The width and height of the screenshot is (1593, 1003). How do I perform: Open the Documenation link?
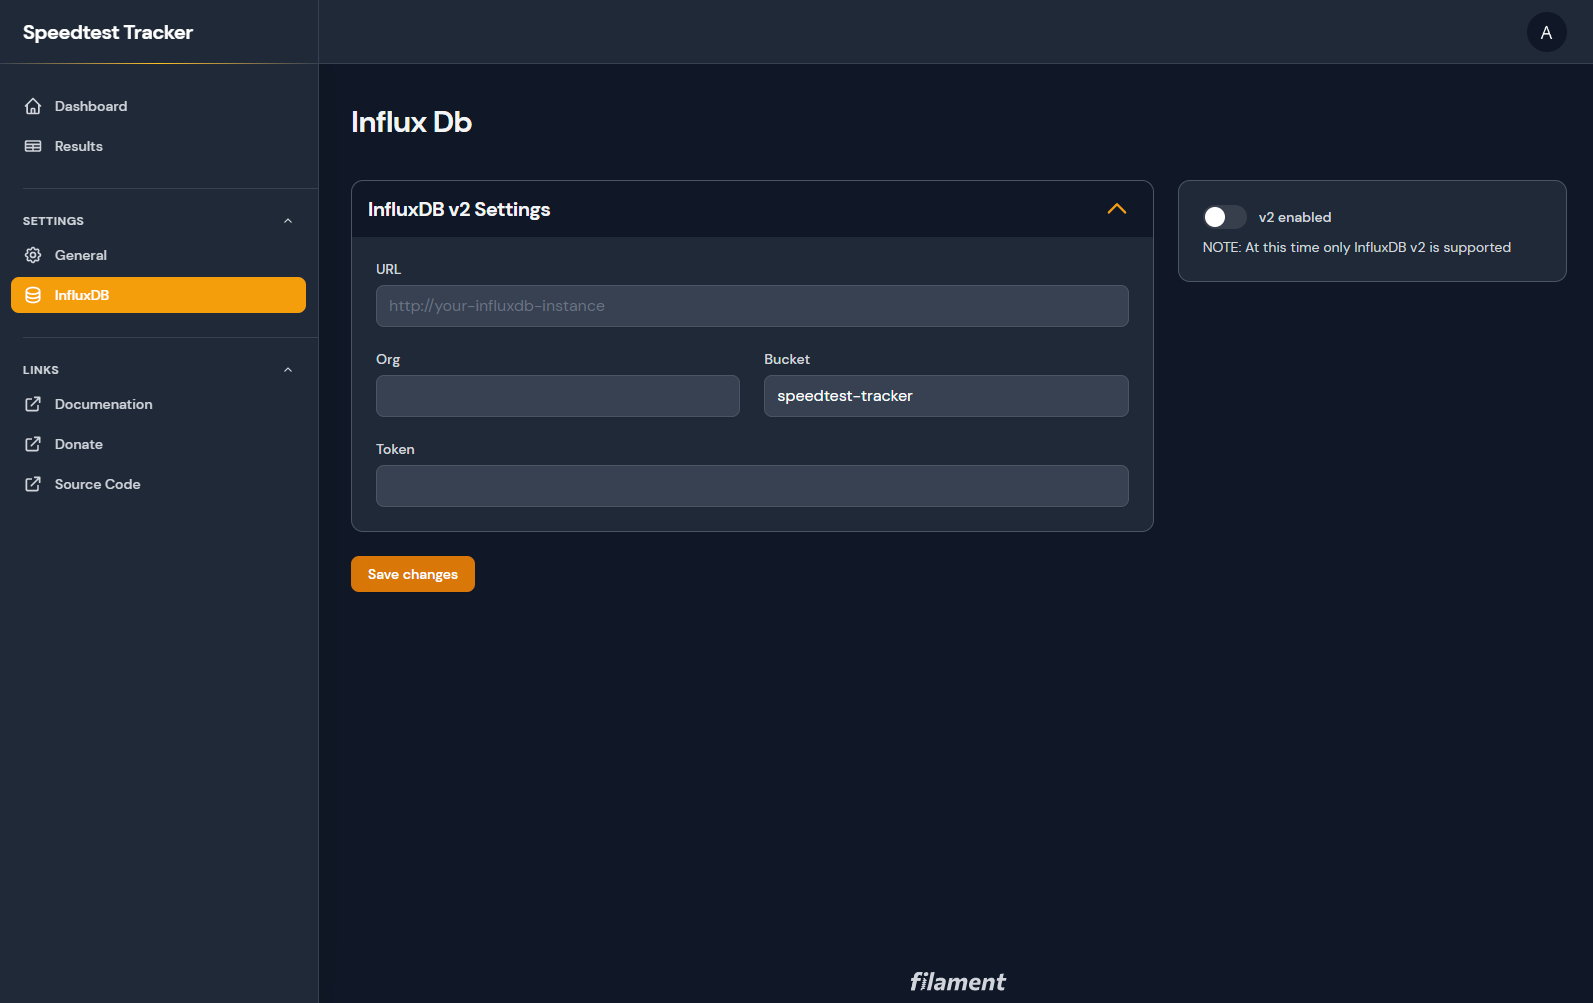pyautogui.click(x=158, y=404)
